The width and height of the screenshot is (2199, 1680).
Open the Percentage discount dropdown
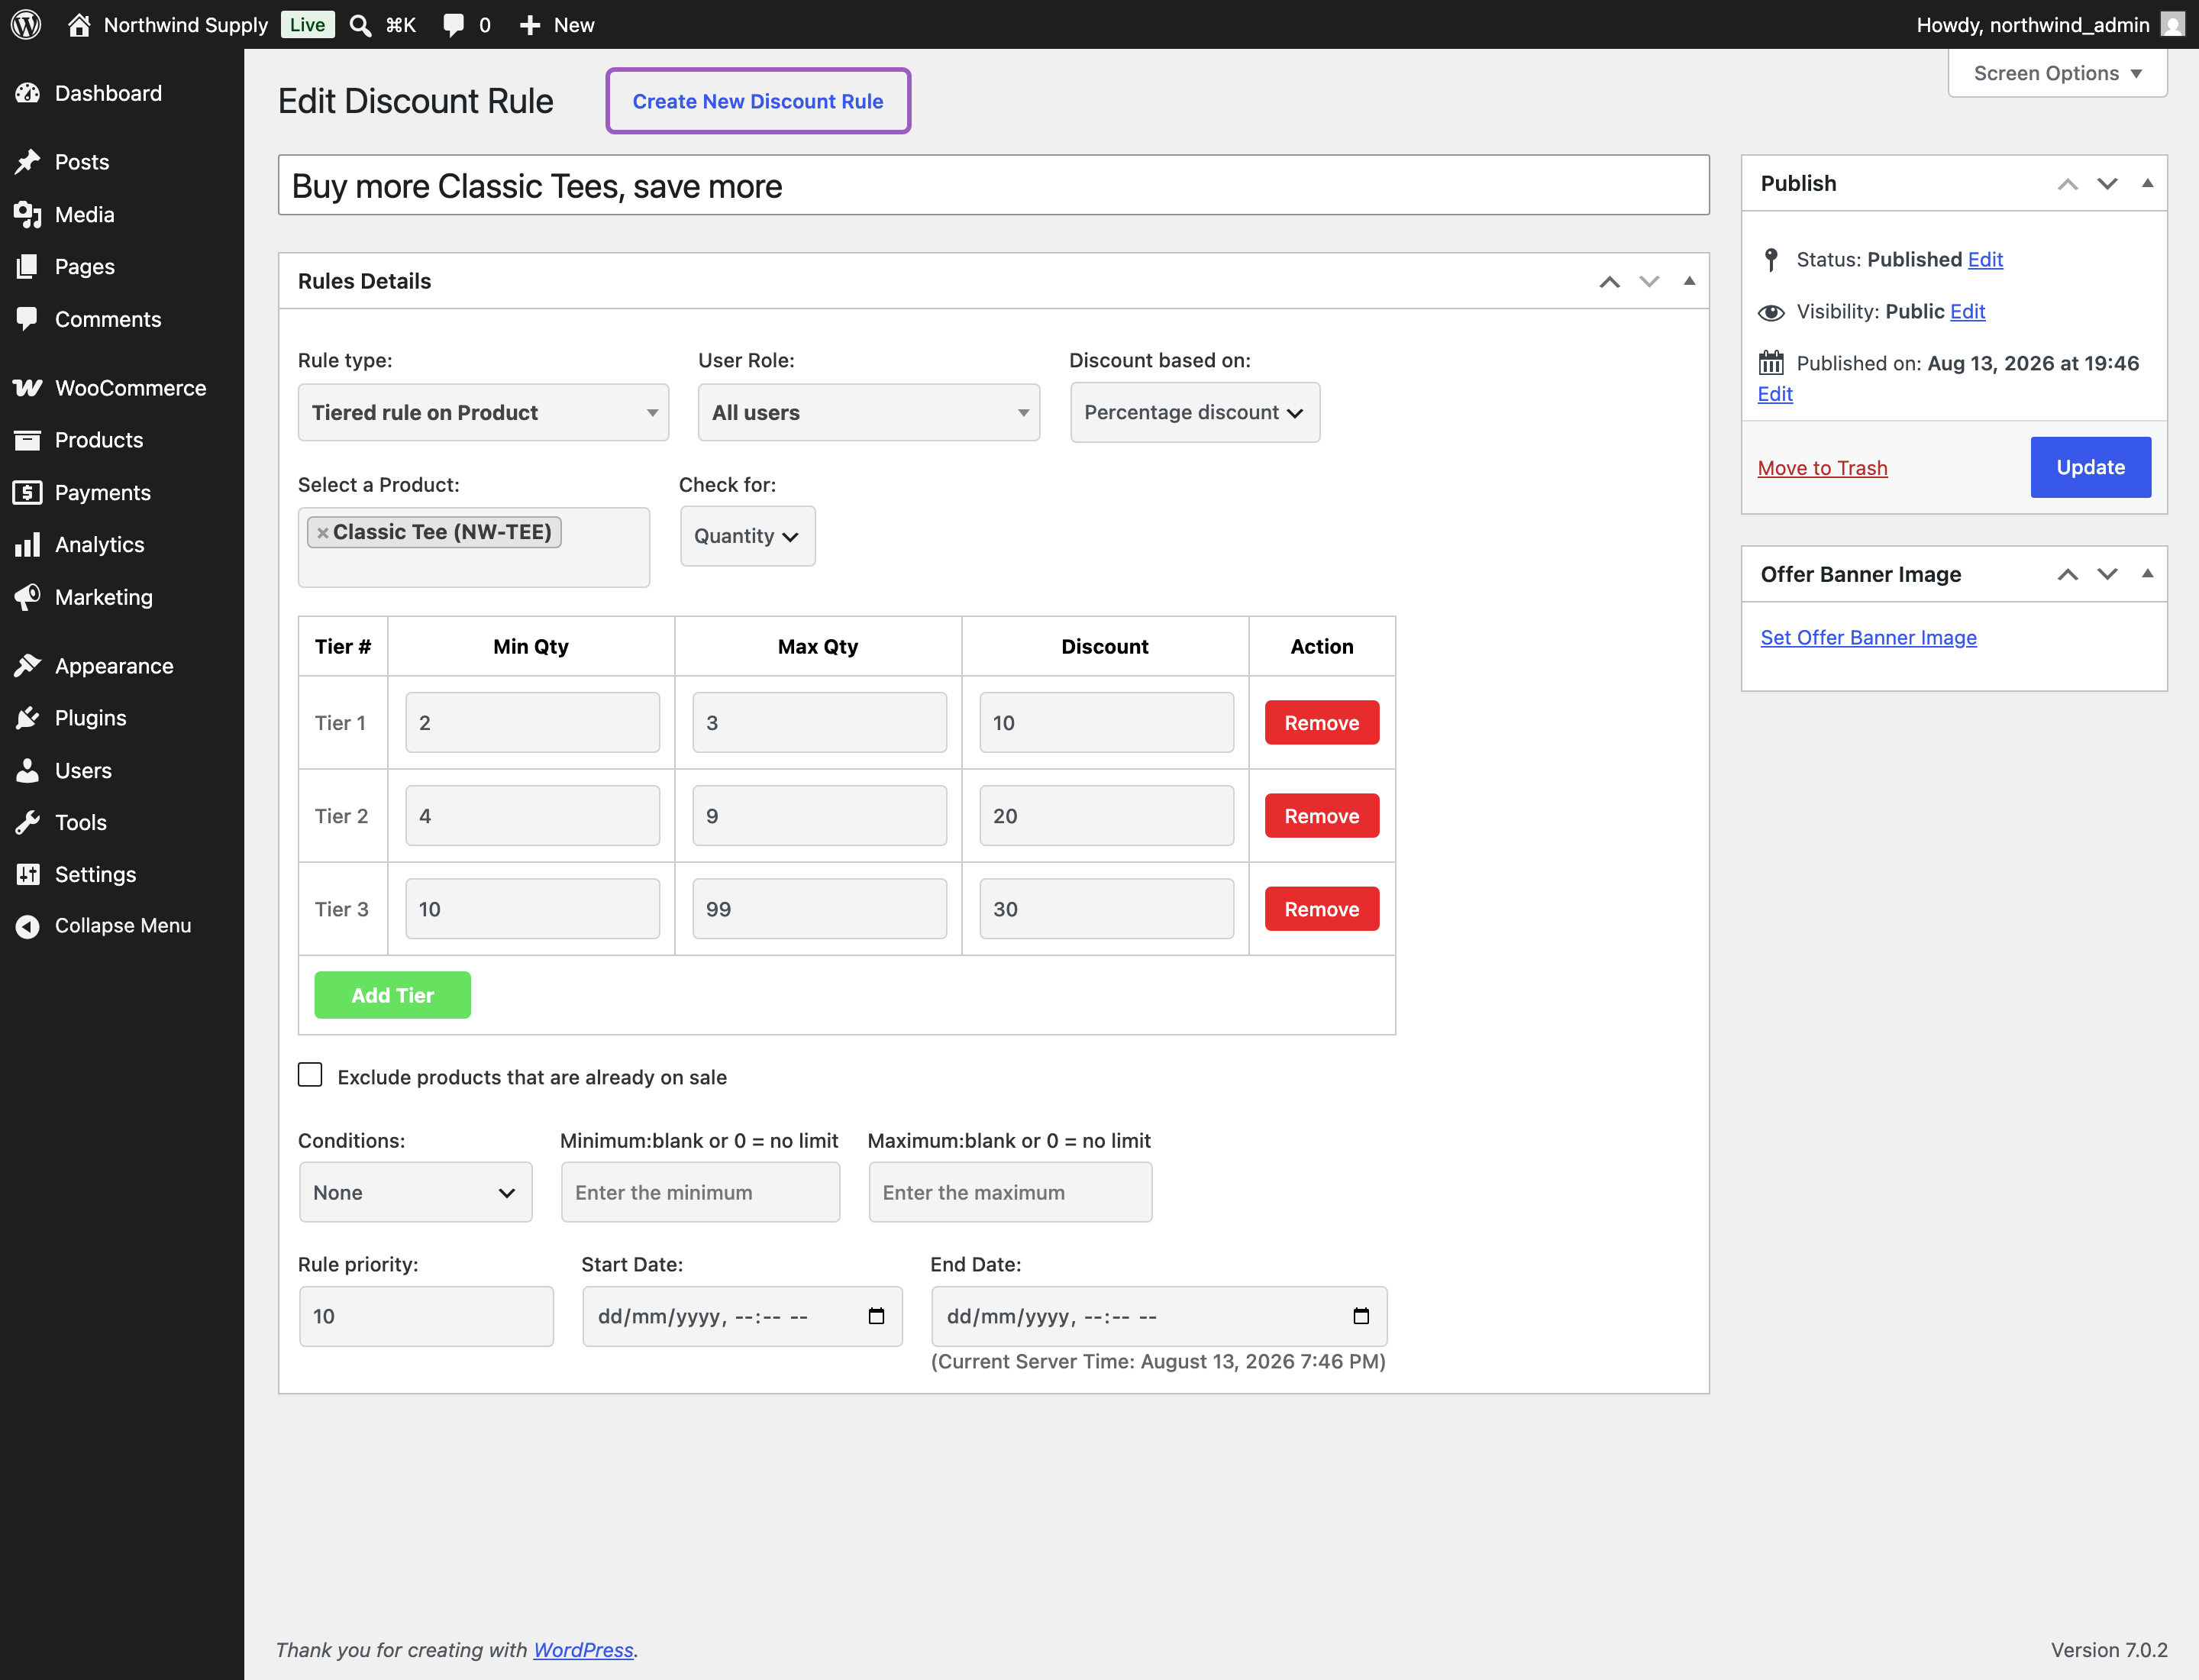[1195, 412]
